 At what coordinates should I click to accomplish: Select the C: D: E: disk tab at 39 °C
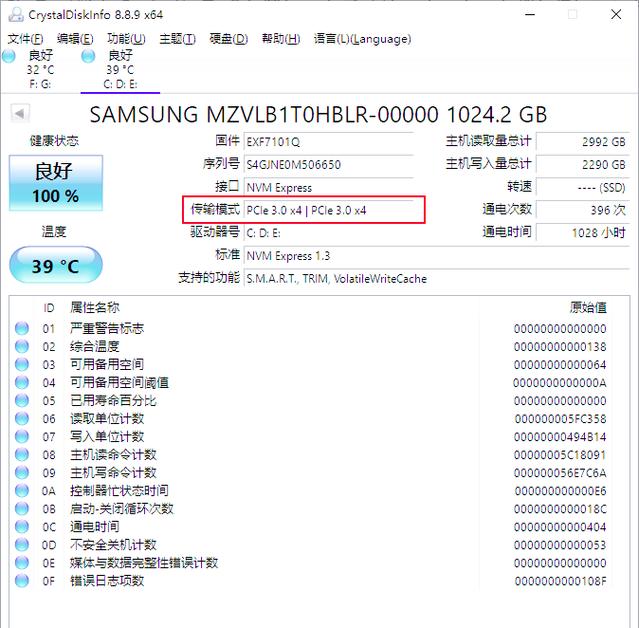click(120, 69)
